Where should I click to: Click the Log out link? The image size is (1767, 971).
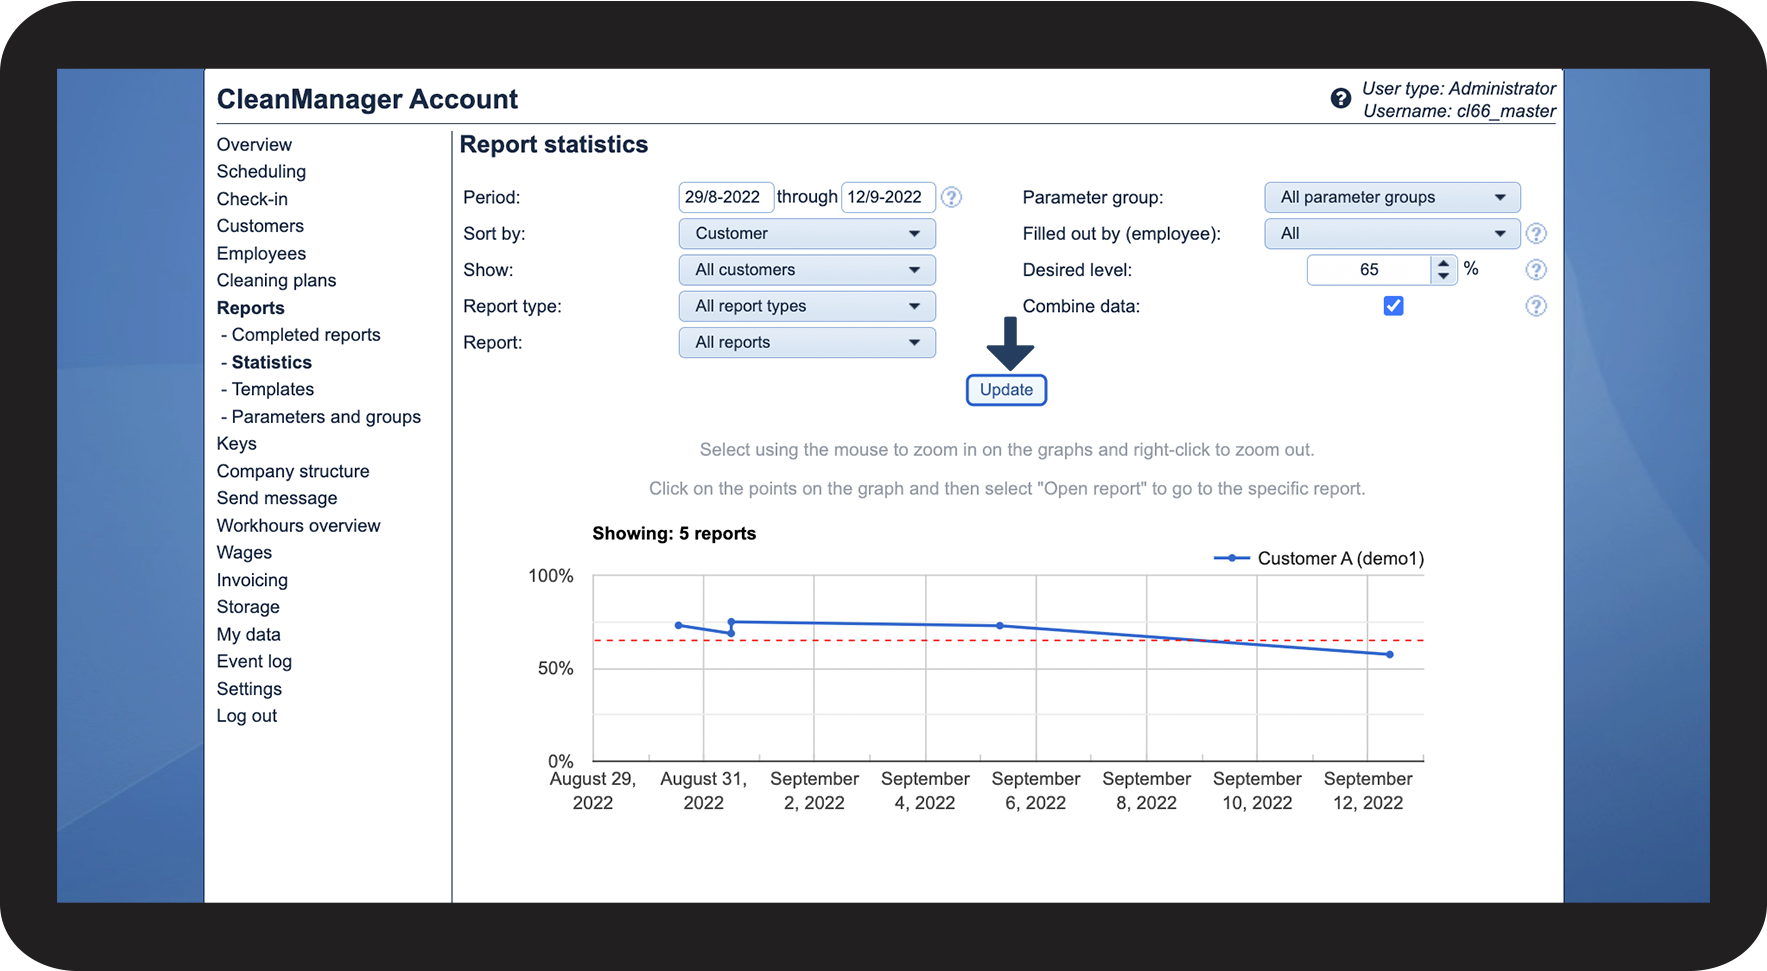coord(247,716)
